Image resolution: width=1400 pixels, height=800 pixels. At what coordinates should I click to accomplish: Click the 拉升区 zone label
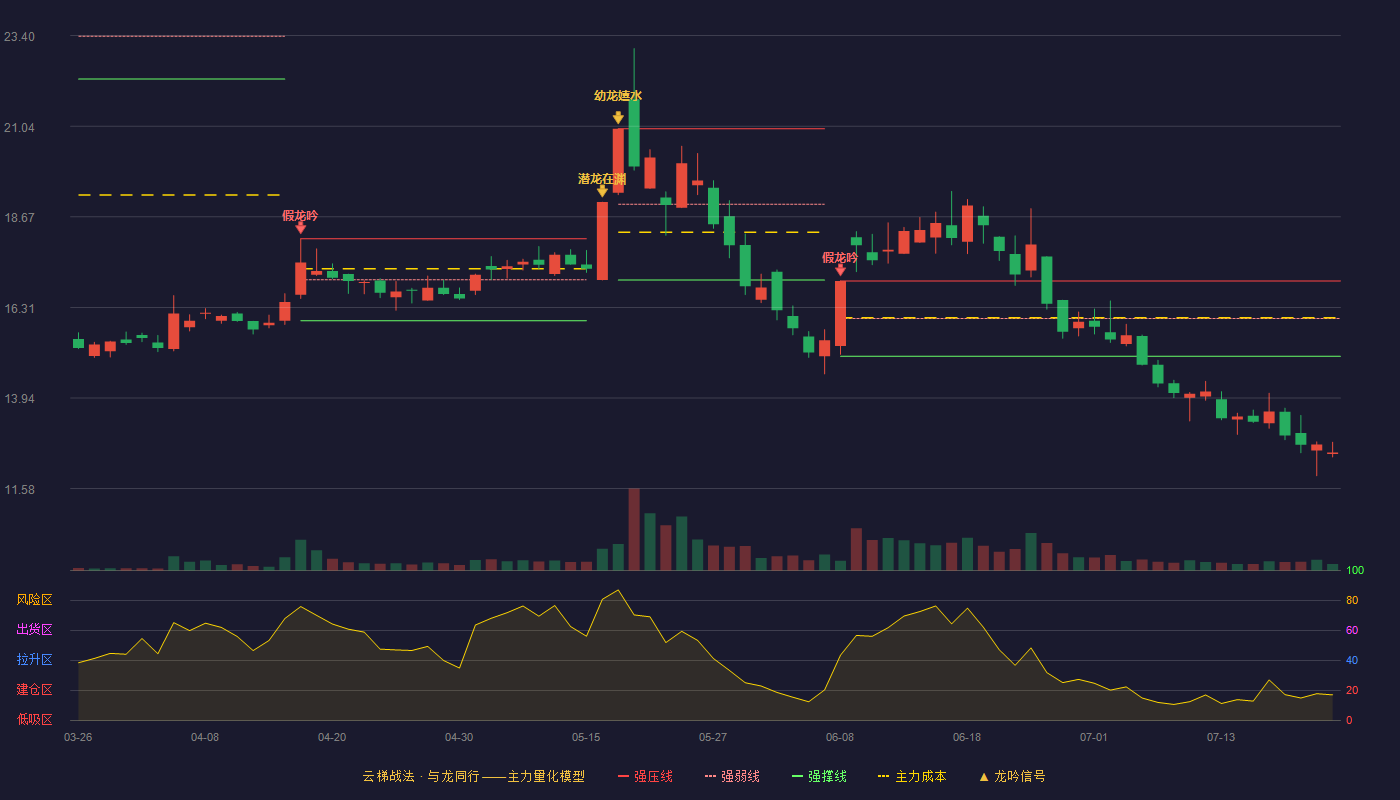(x=34, y=660)
